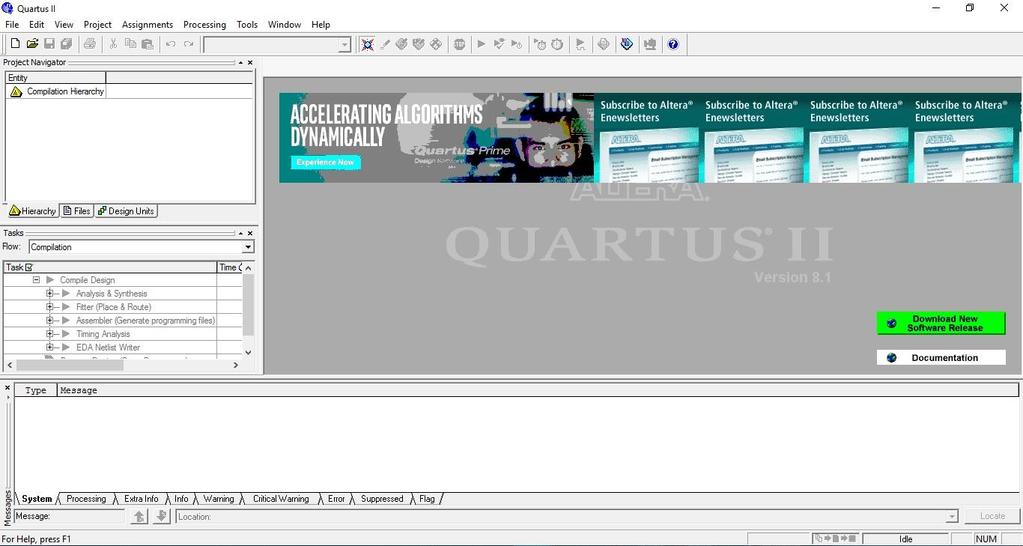Open the File menu
This screenshot has width=1023, height=546.
(x=12, y=24)
